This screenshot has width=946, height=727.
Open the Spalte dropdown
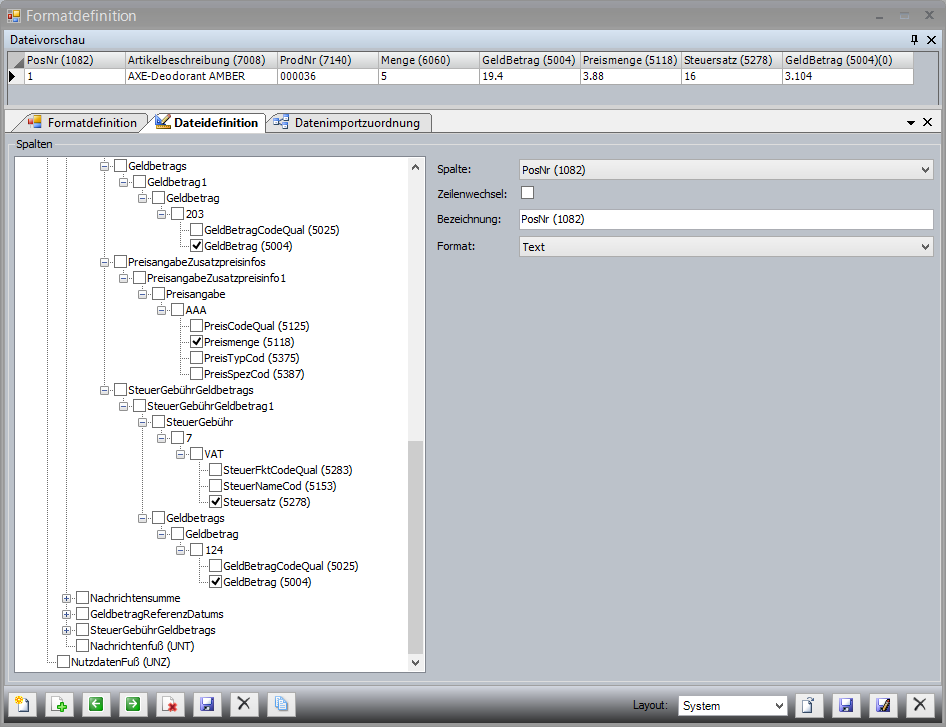point(726,170)
